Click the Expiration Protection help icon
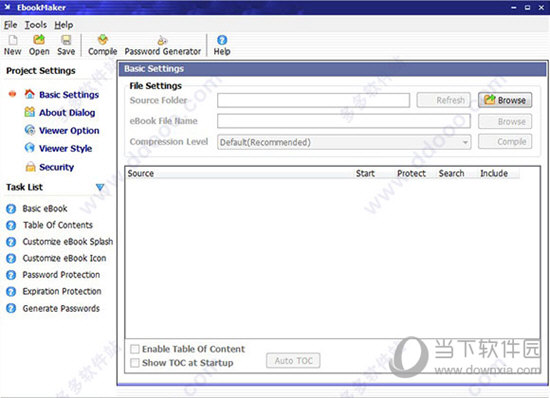550x398 pixels. [x=11, y=291]
